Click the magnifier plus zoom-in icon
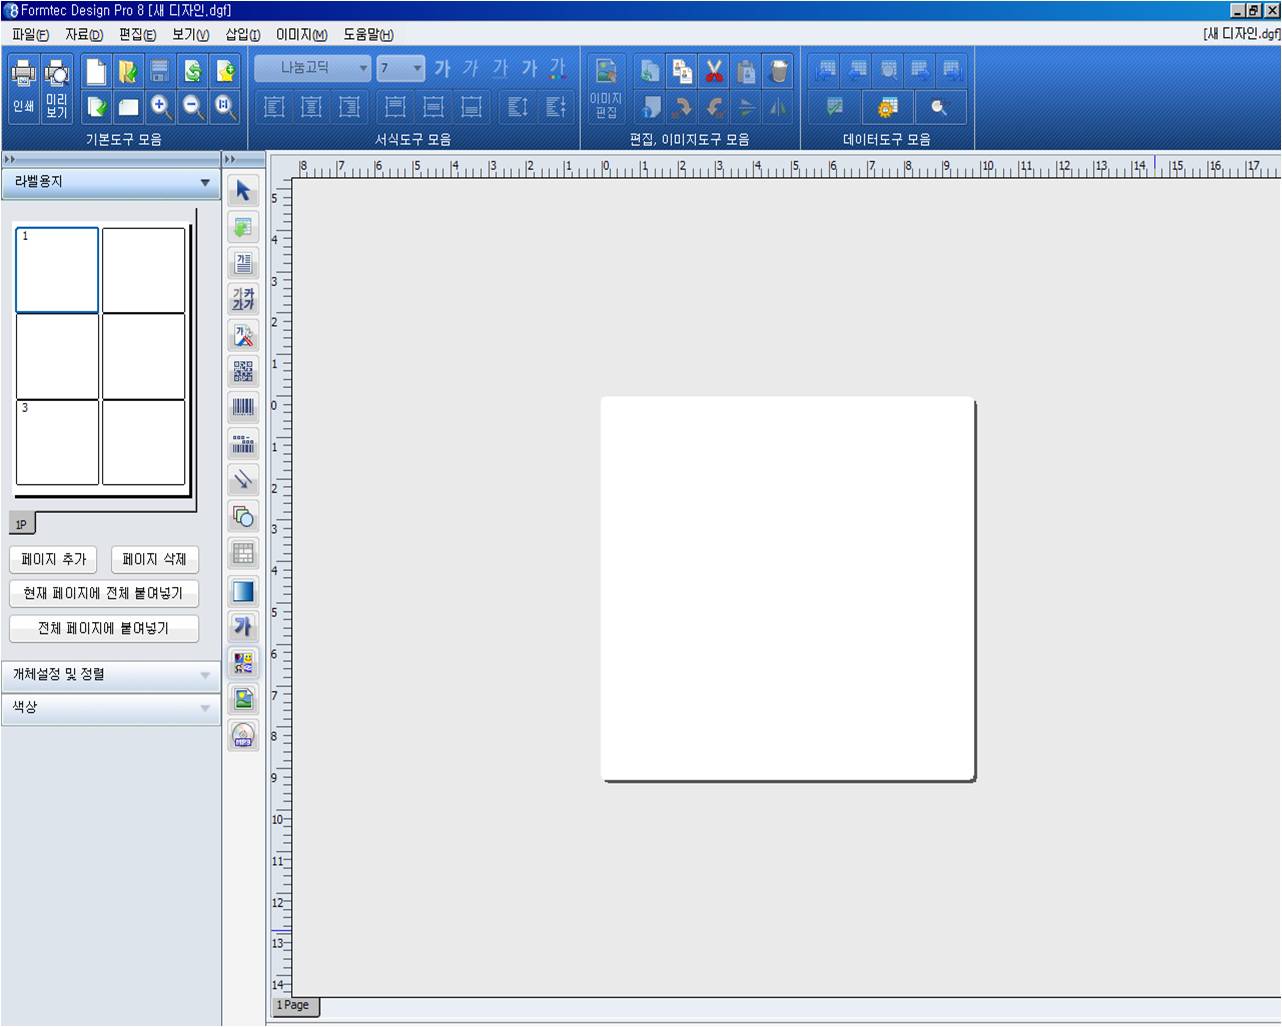Image resolution: width=1282 pixels, height=1027 pixels. pos(160,106)
